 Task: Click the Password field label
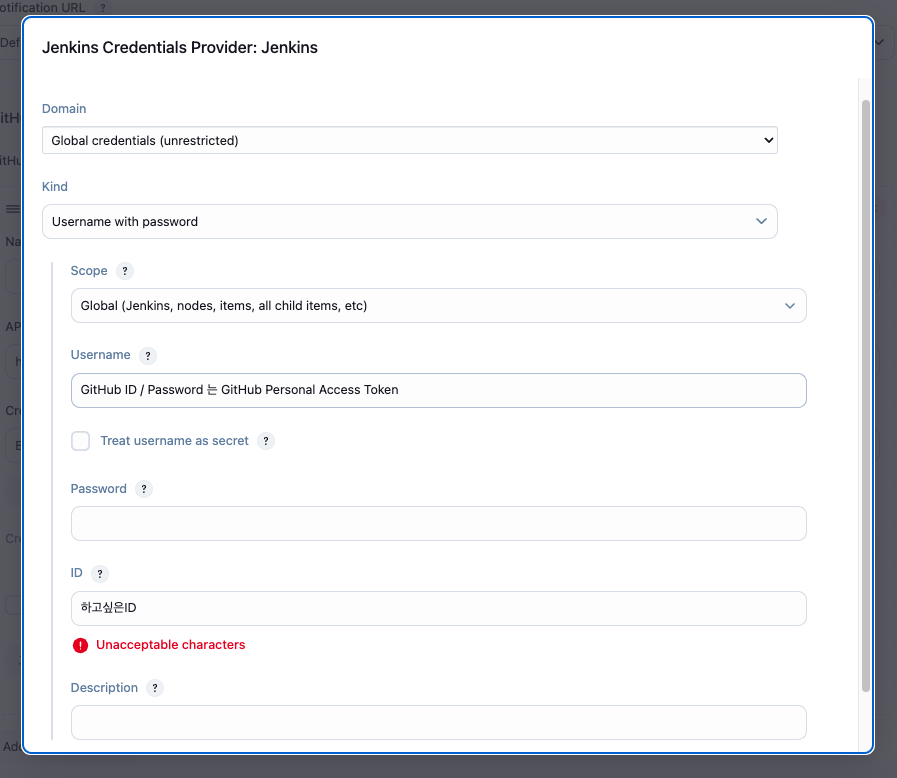point(98,489)
